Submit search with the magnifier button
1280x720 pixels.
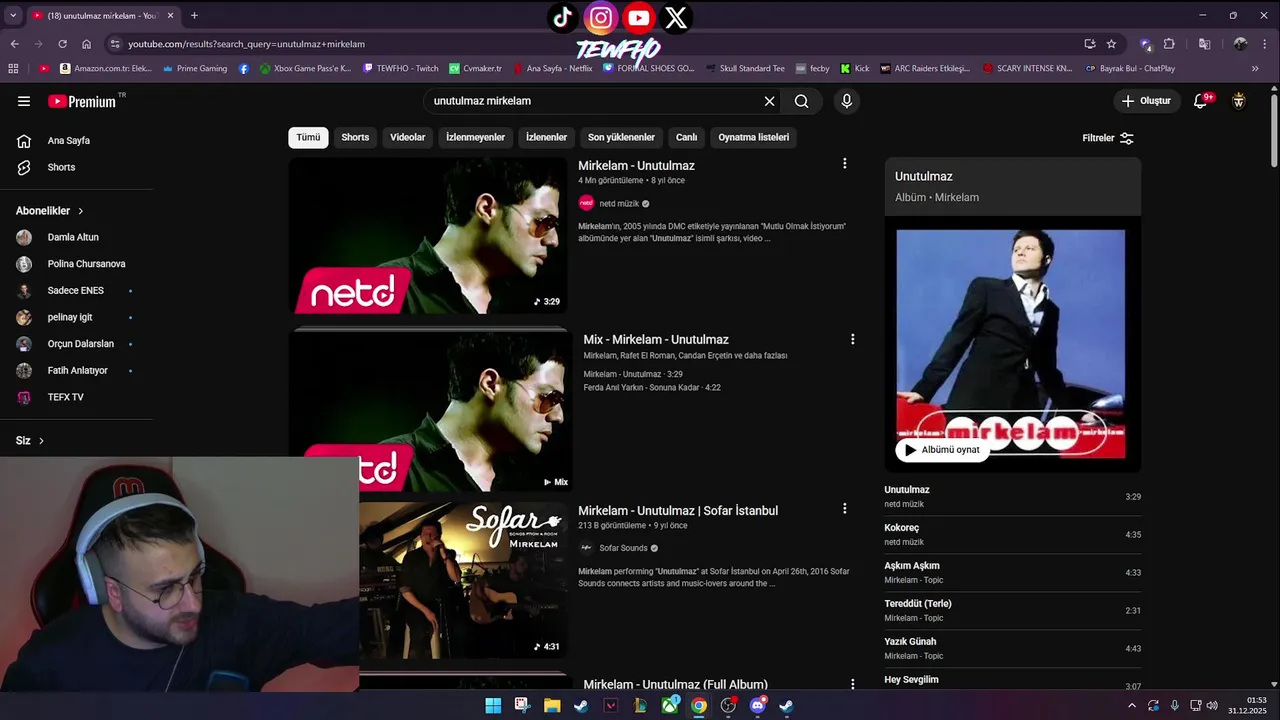coord(801,101)
